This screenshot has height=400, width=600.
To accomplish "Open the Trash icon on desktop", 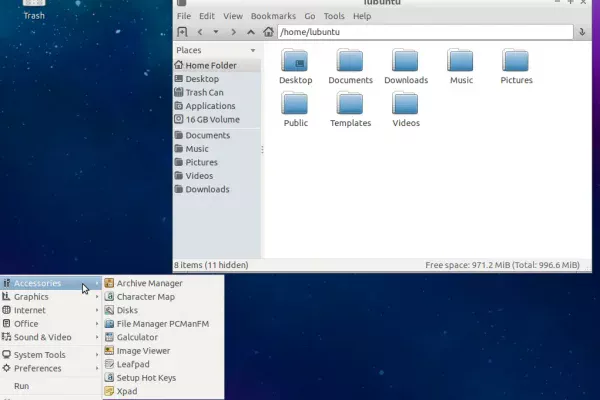I will pos(33,8).
